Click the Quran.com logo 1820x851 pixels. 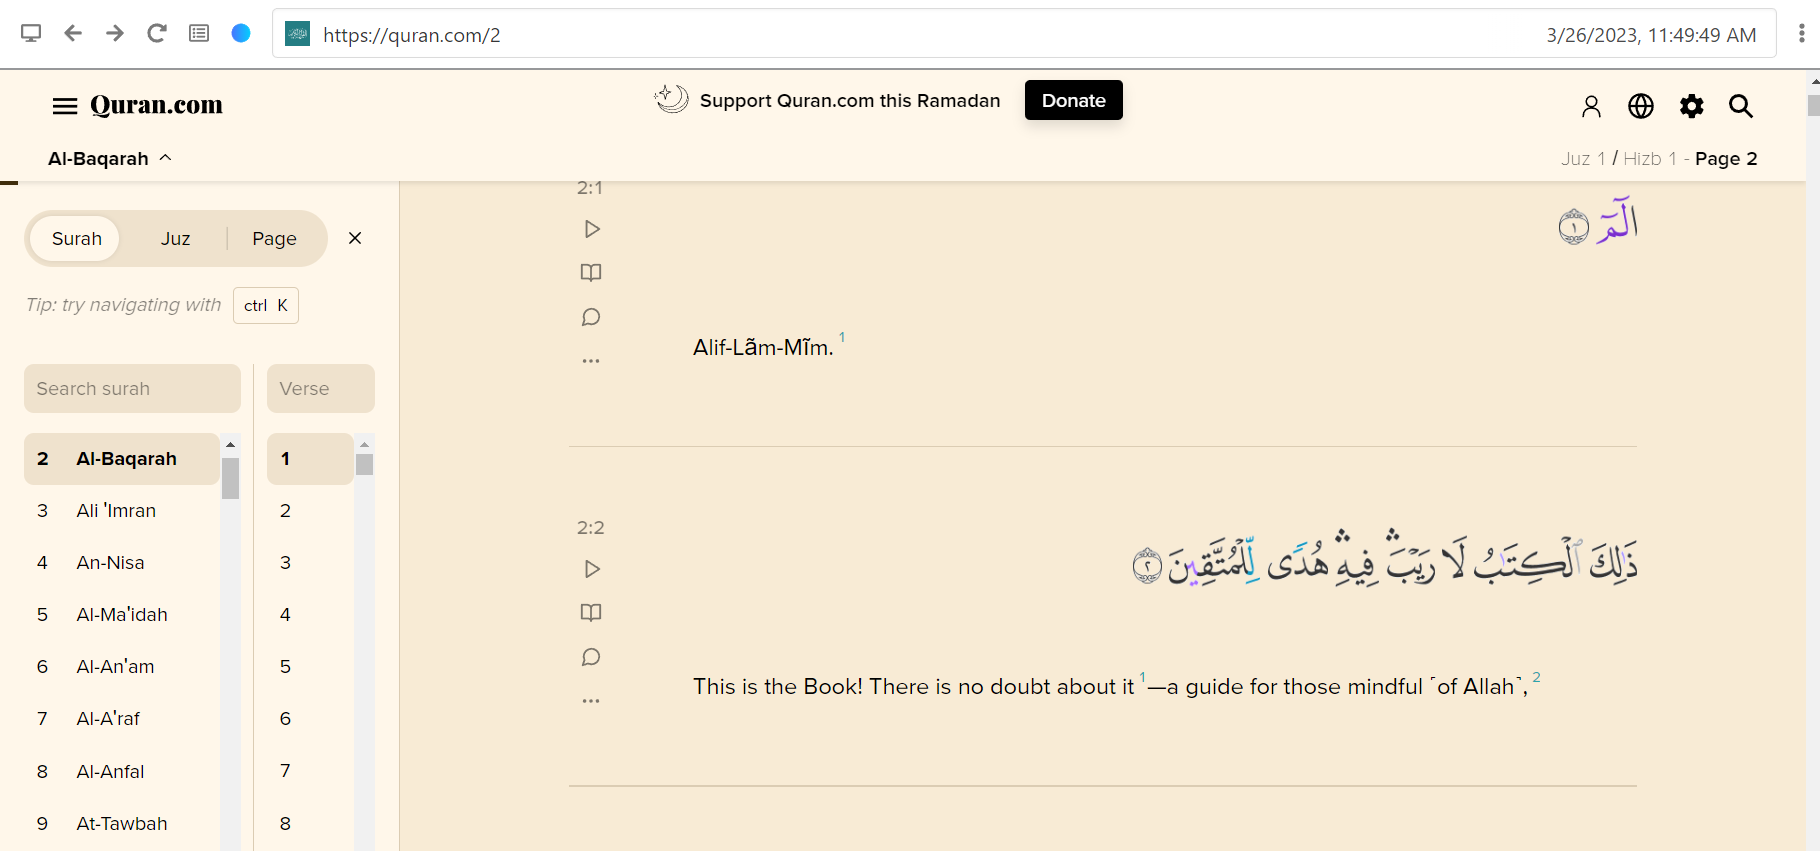pyautogui.click(x=156, y=105)
